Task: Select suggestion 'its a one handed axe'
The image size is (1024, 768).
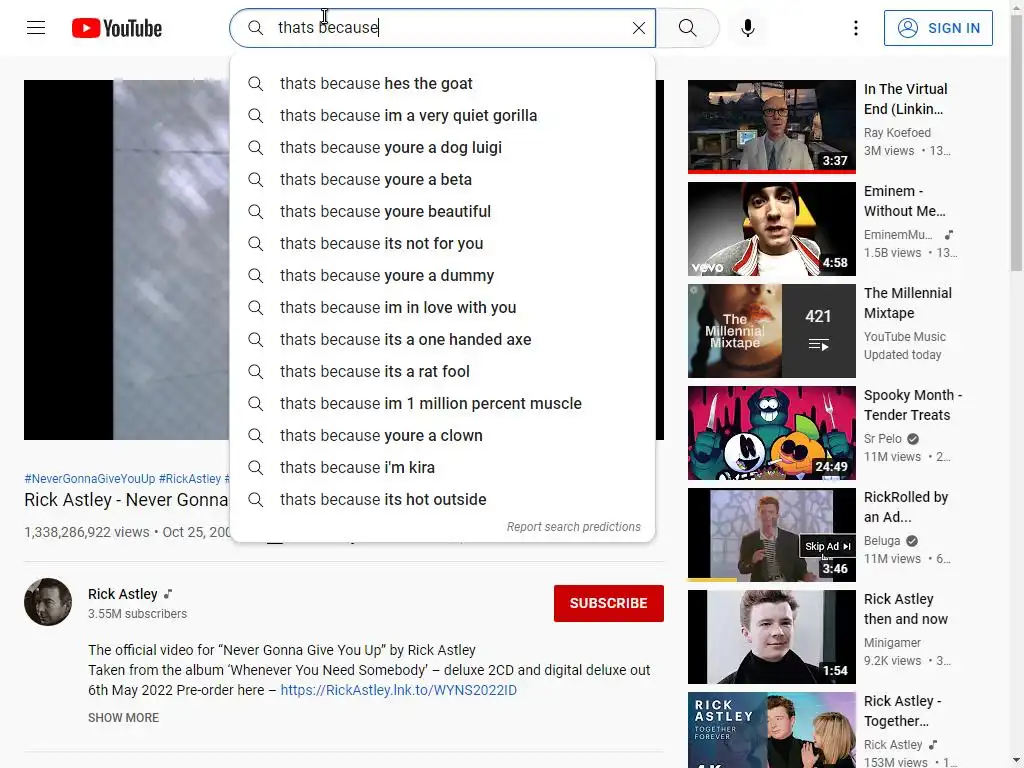Action: click(x=443, y=340)
